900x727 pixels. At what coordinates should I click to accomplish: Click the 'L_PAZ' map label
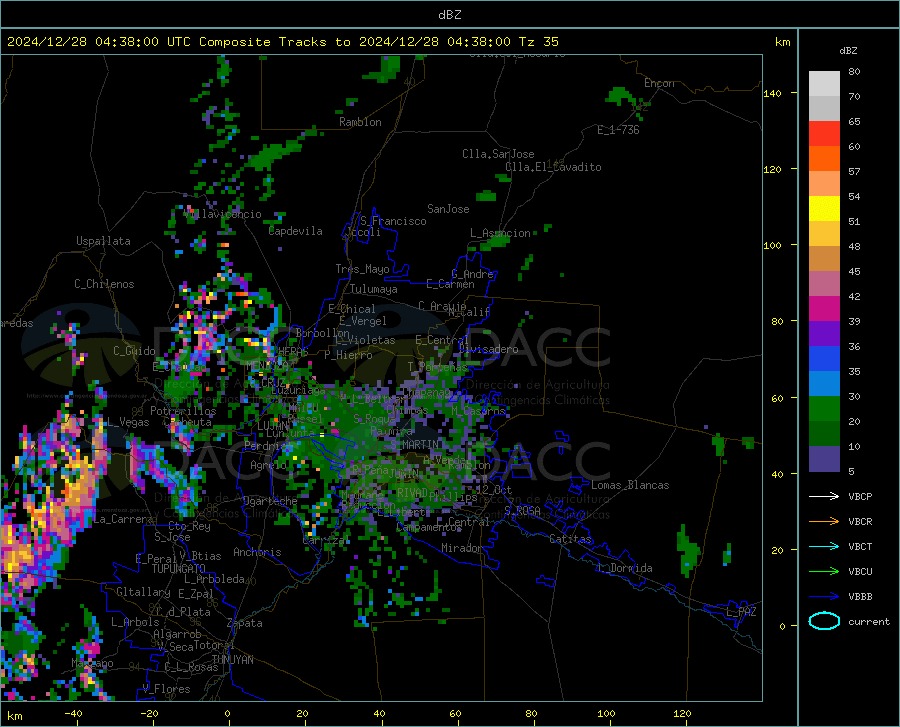point(741,612)
